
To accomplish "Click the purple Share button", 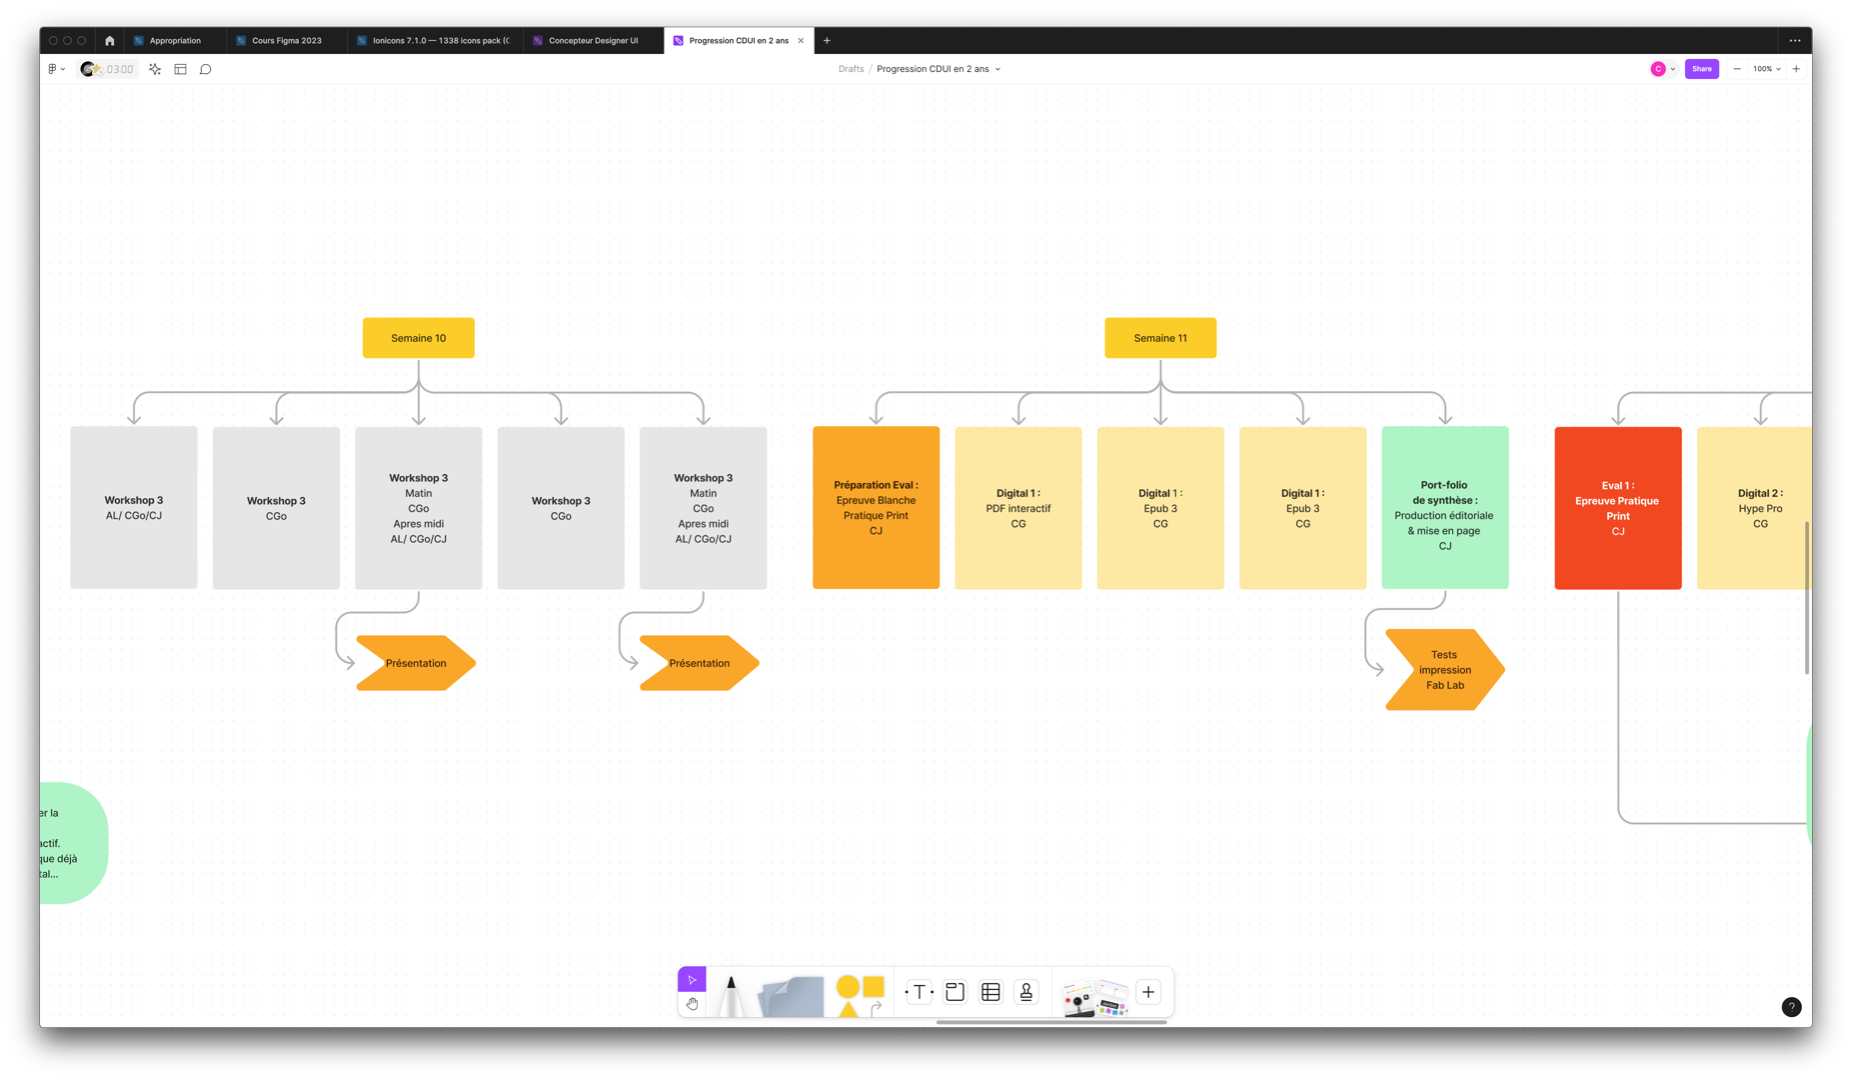I will coord(1701,69).
